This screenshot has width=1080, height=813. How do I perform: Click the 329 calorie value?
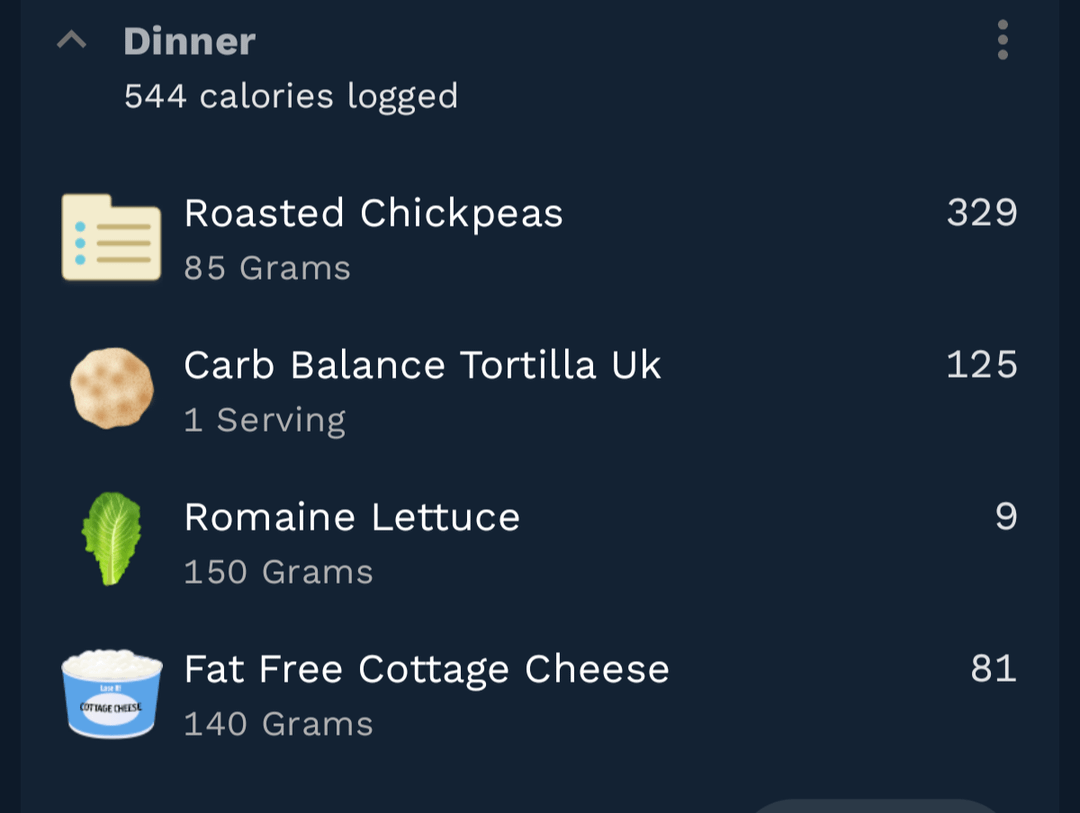981,213
